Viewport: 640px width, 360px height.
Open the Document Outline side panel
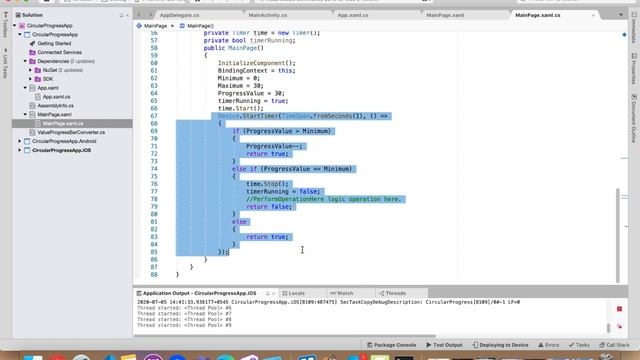[634, 118]
